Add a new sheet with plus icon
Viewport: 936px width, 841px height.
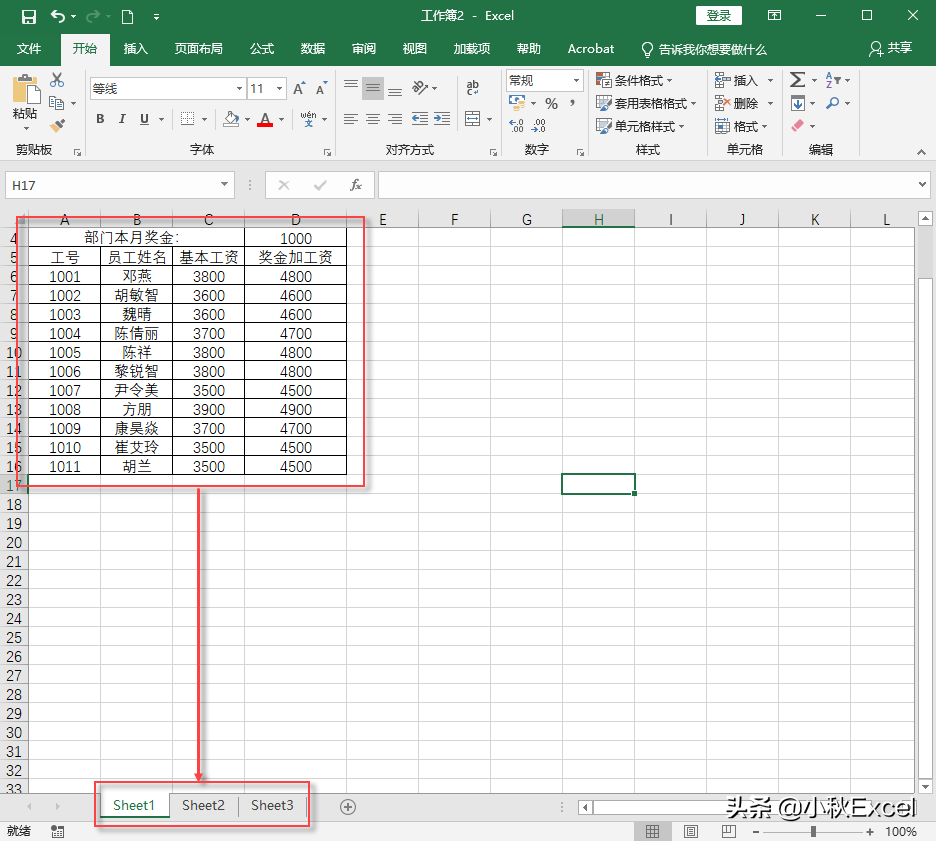tap(348, 807)
